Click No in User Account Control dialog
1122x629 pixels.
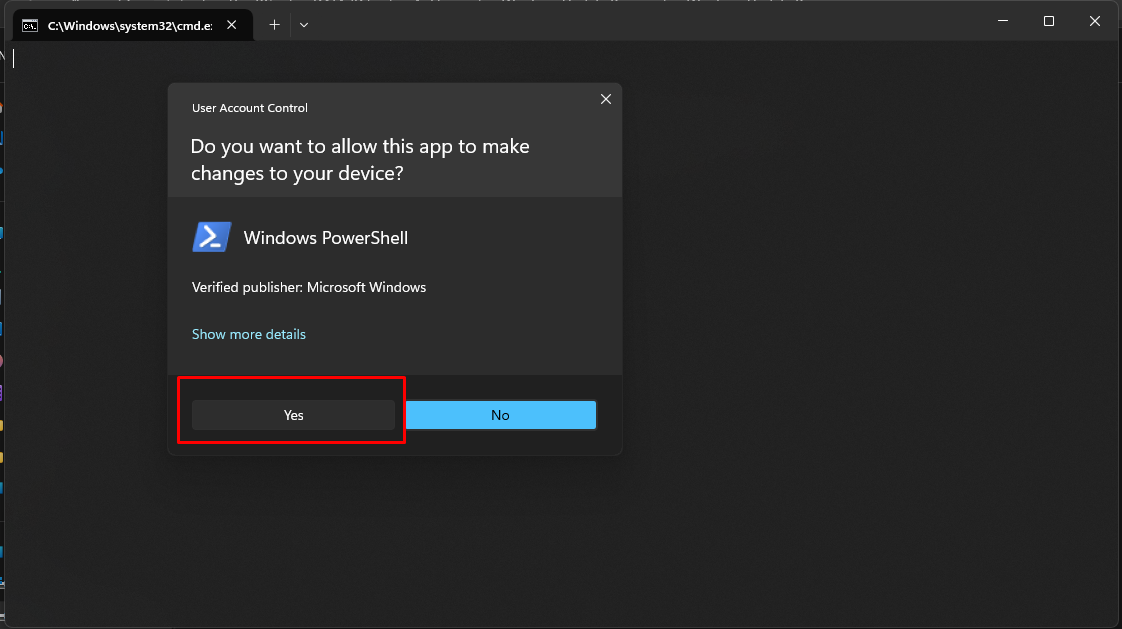click(500, 415)
